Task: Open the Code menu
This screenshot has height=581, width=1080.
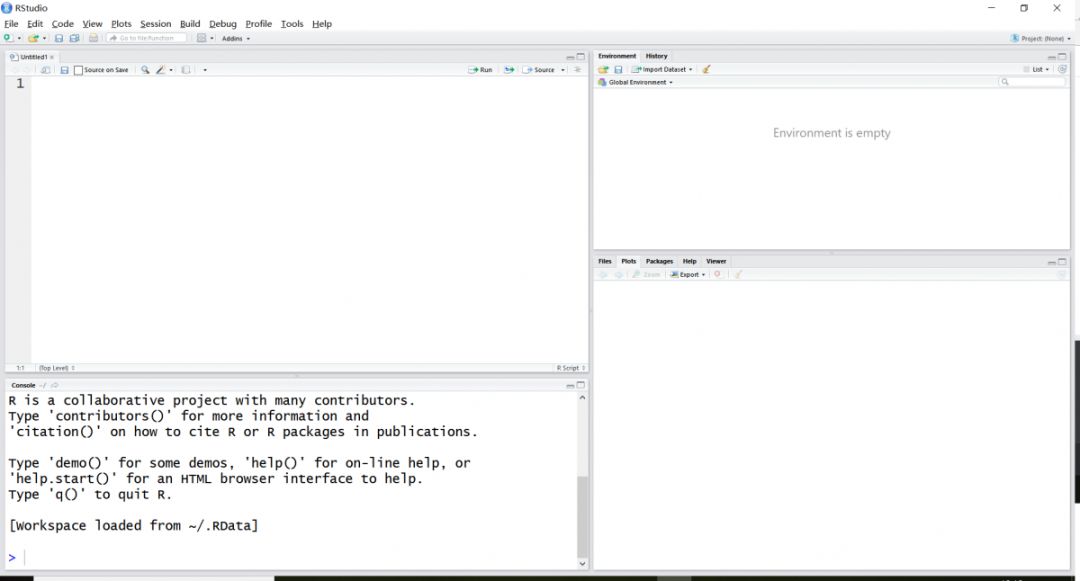Action: pos(63,23)
